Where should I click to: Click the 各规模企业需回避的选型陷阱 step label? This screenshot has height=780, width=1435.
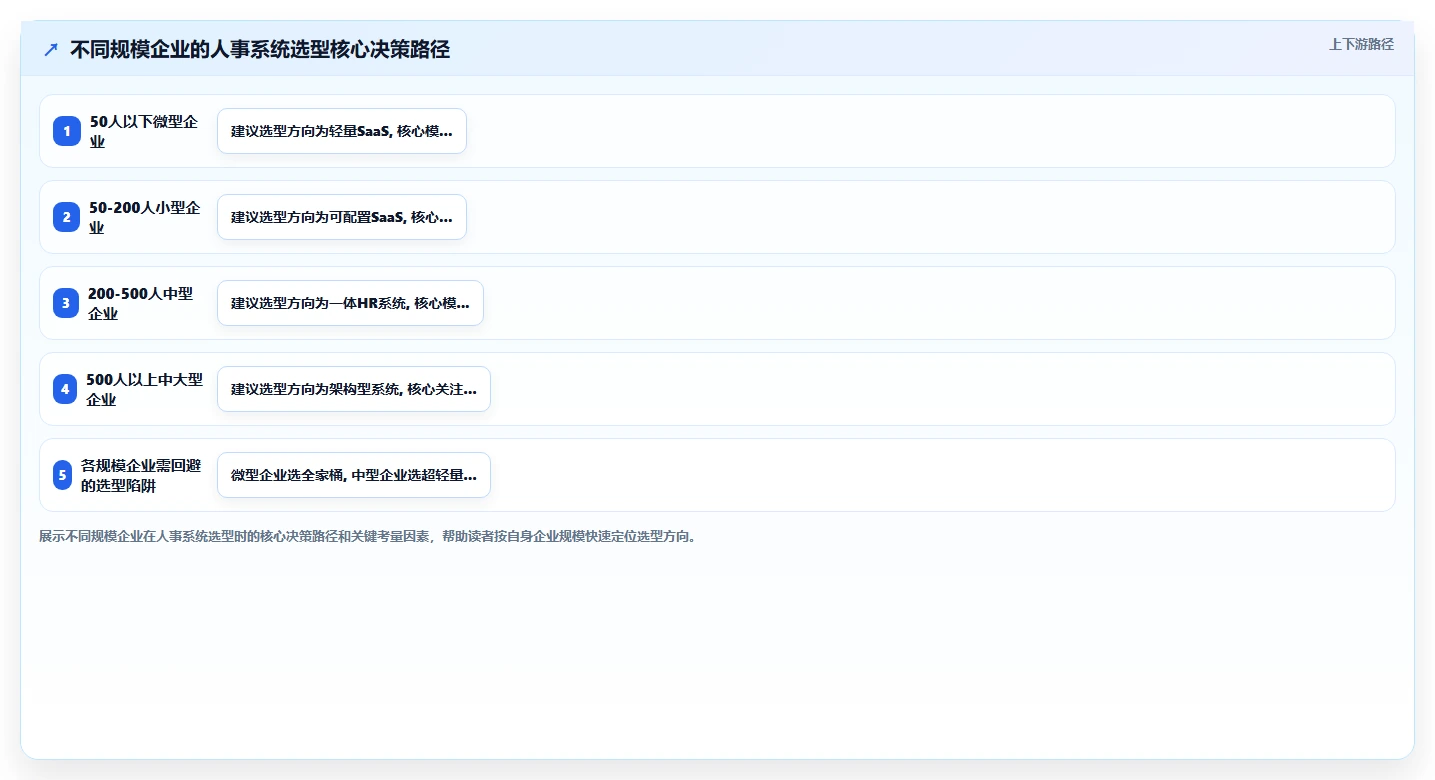[x=141, y=475]
